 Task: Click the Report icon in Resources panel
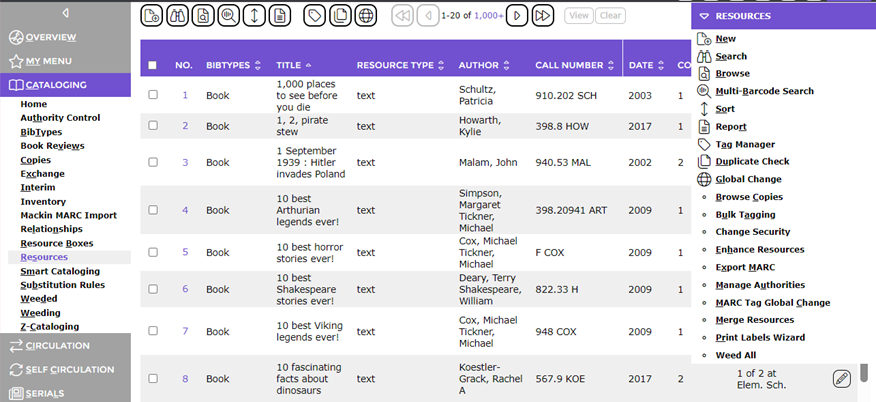[704, 127]
